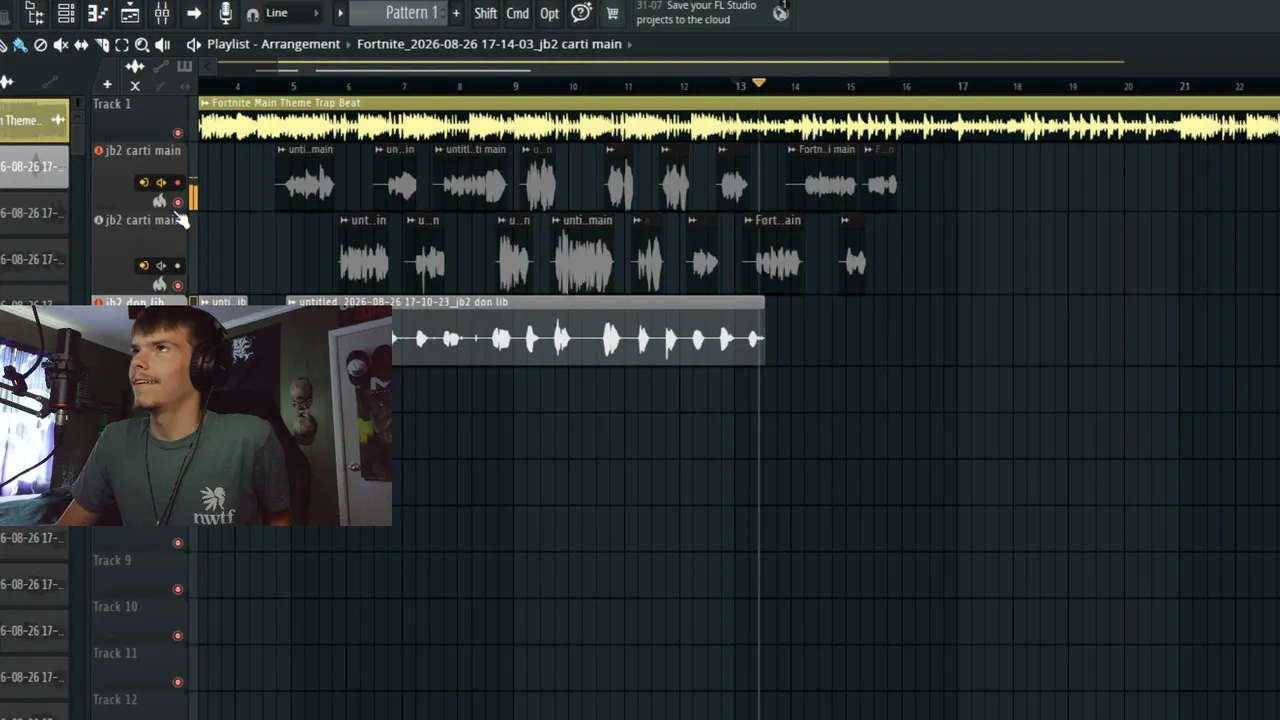Add a new pattern with plus button
Image resolution: width=1280 pixels, height=720 pixels.
(x=456, y=13)
